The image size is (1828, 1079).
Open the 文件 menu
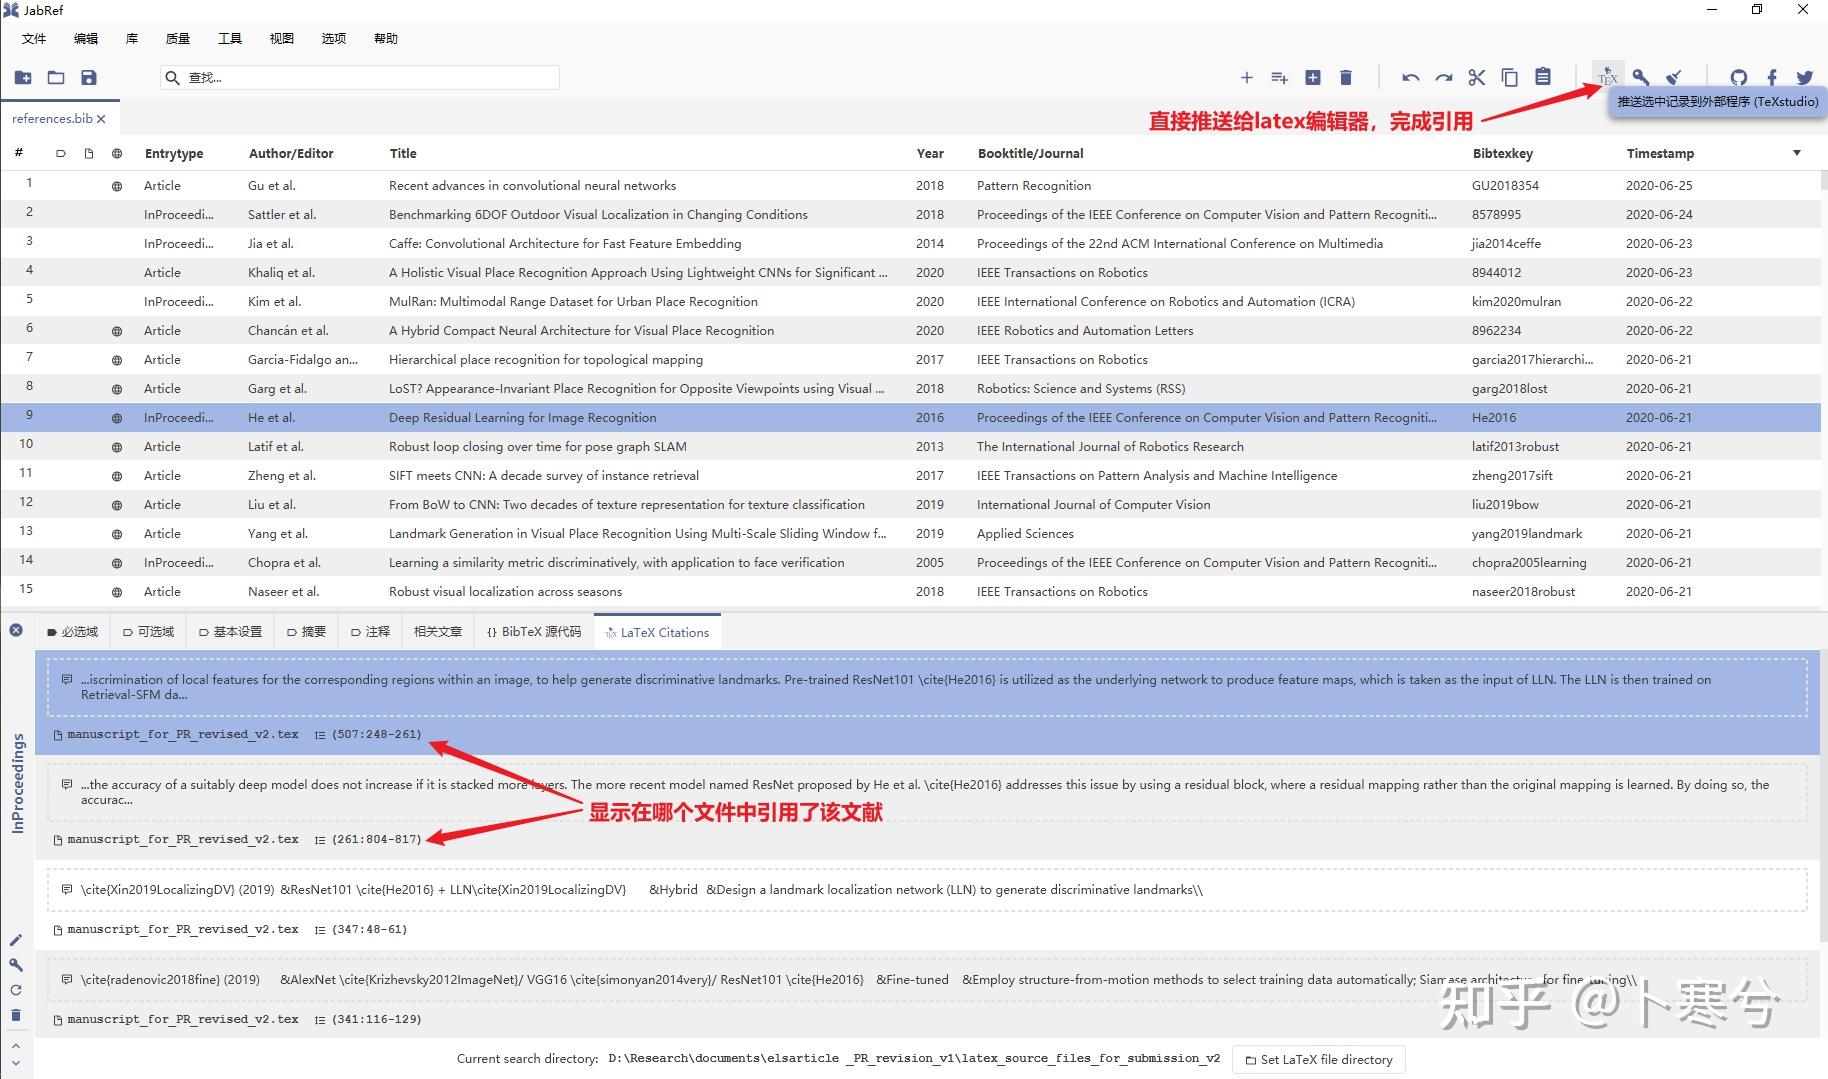click(x=34, y=38)
